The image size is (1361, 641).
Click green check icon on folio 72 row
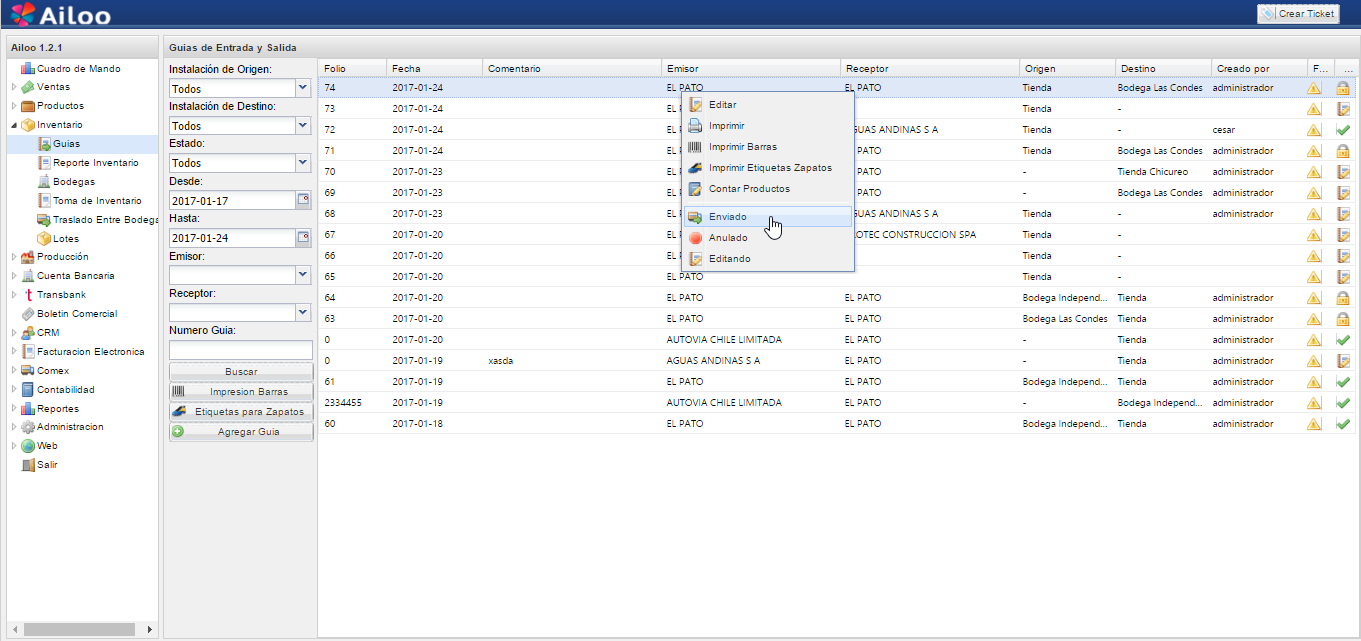click(x=1343, y=130)
